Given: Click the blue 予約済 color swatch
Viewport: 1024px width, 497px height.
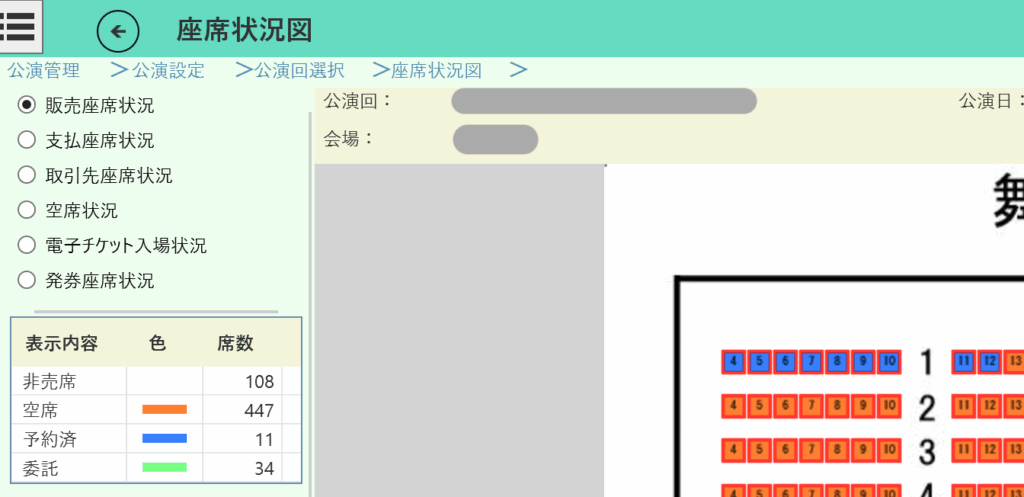Looking at the screenshot, I should pyautogui.click(x=165, y=438).
